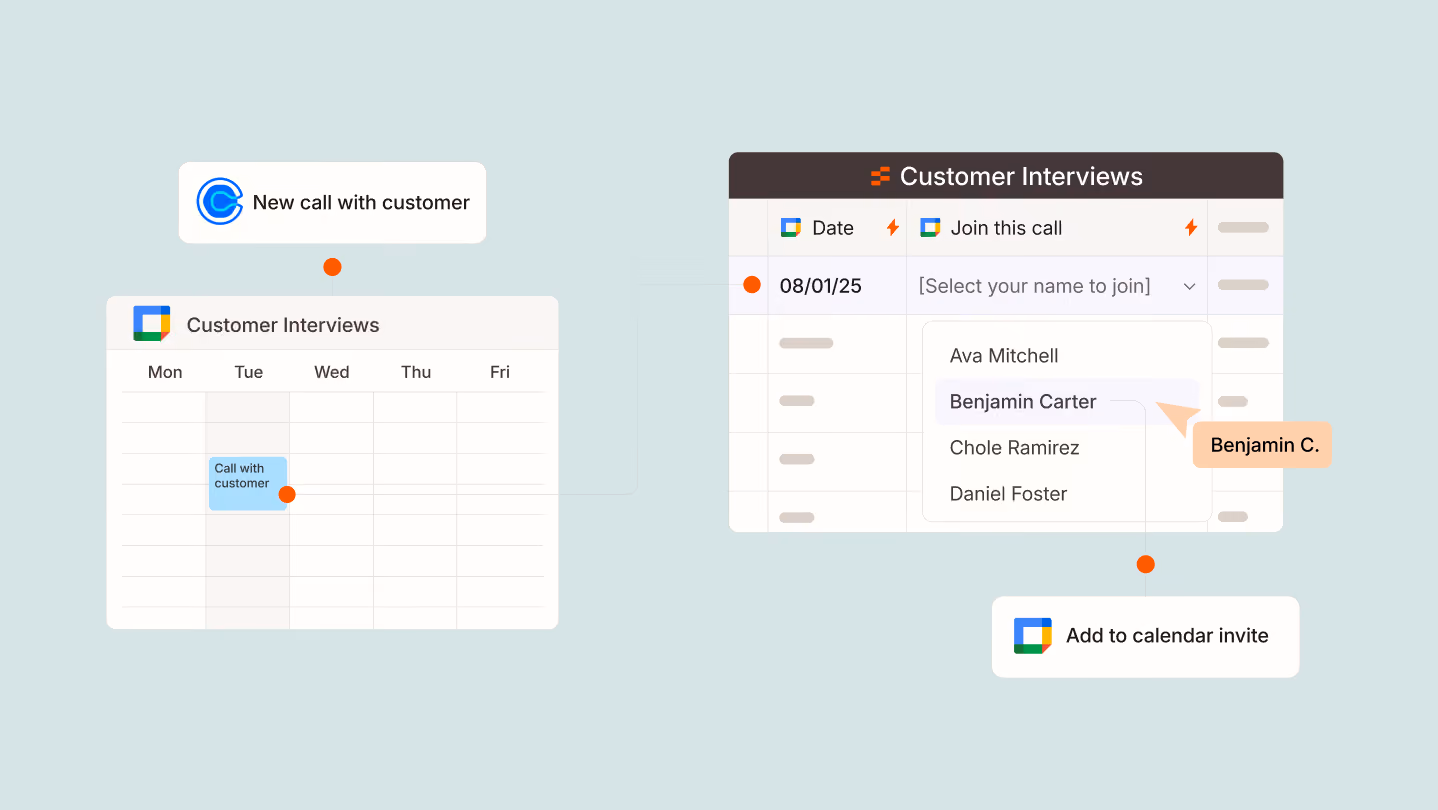
Task: Choose Chole Ramirez from the list
Action: coord(1014,448)
